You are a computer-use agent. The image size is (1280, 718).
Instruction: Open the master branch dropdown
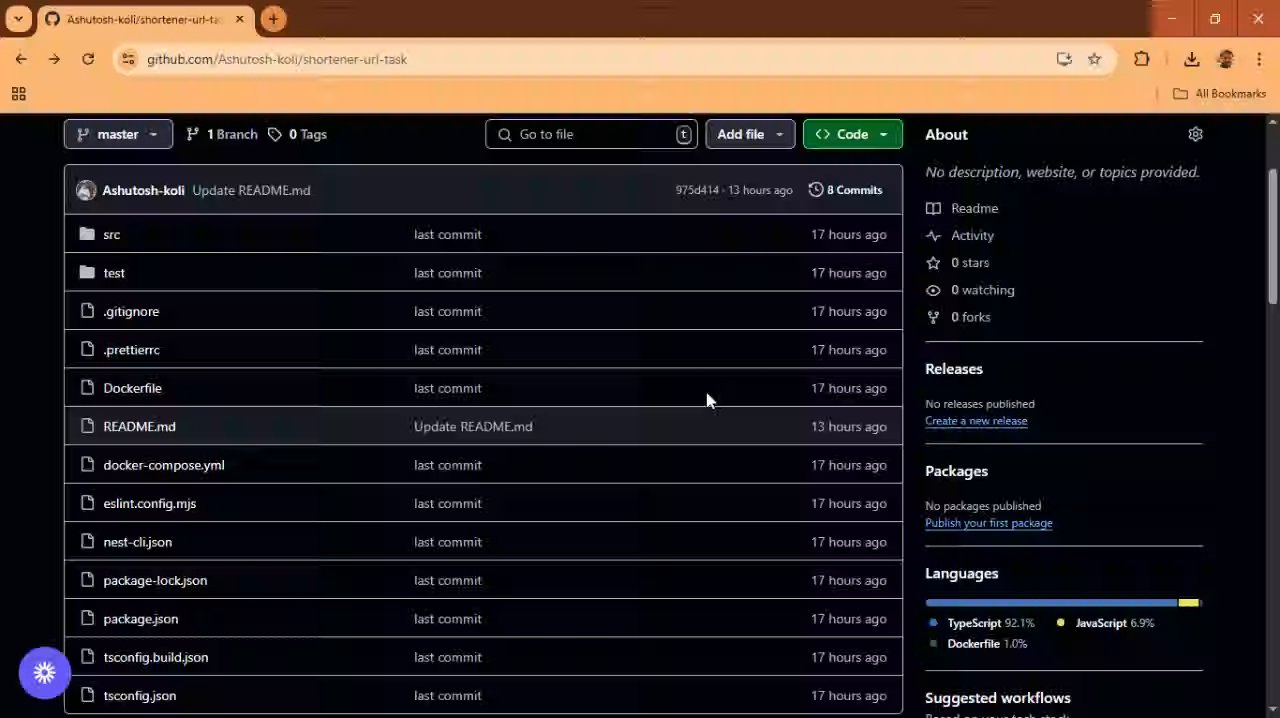[118, 134]
